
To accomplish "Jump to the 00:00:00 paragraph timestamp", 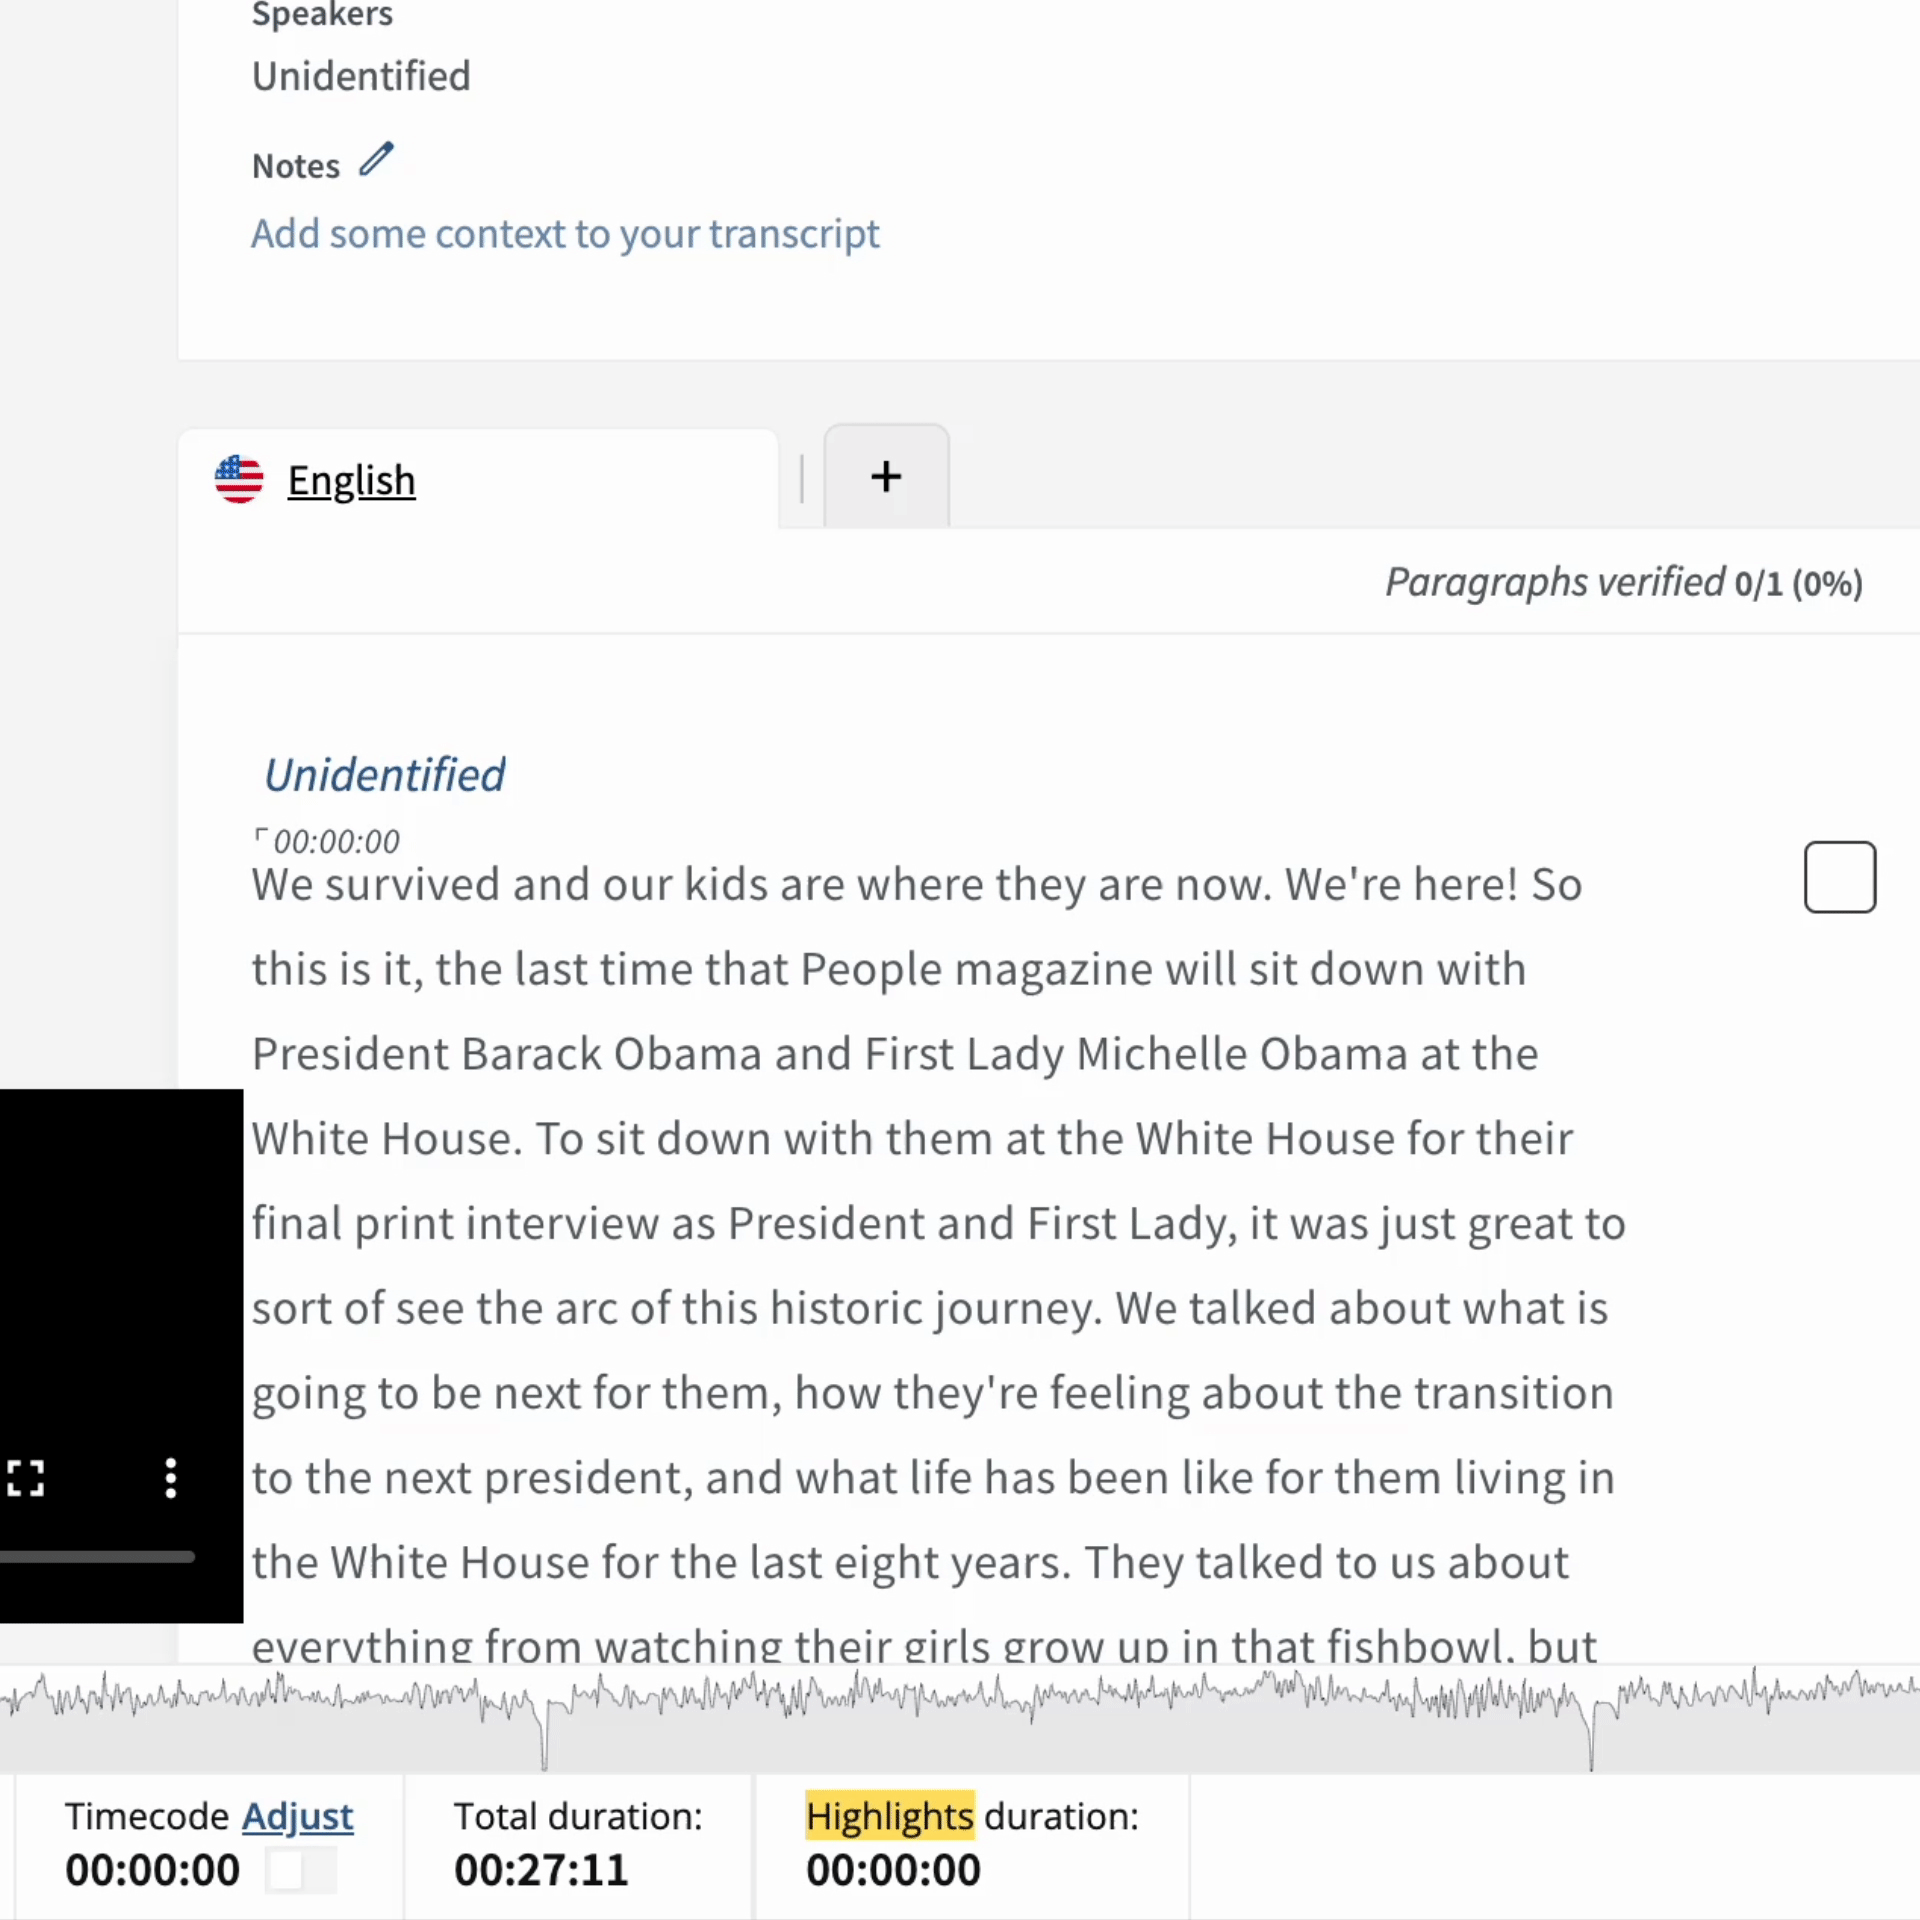I will click(x=337, y=842).
